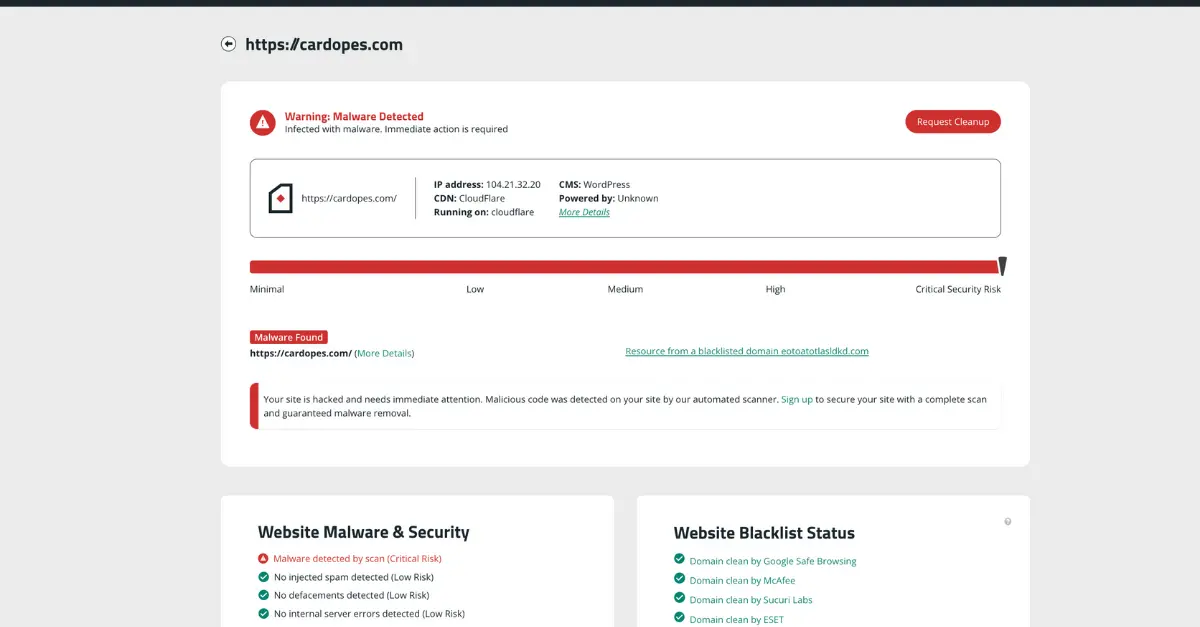Click the Infected with malware subtitle text

pyautogui.click(x=396, y=129)
